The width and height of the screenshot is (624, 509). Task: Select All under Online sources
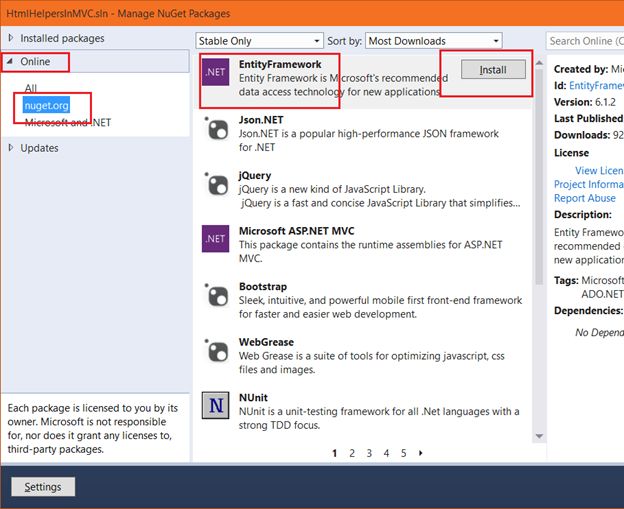pos(31,88)
